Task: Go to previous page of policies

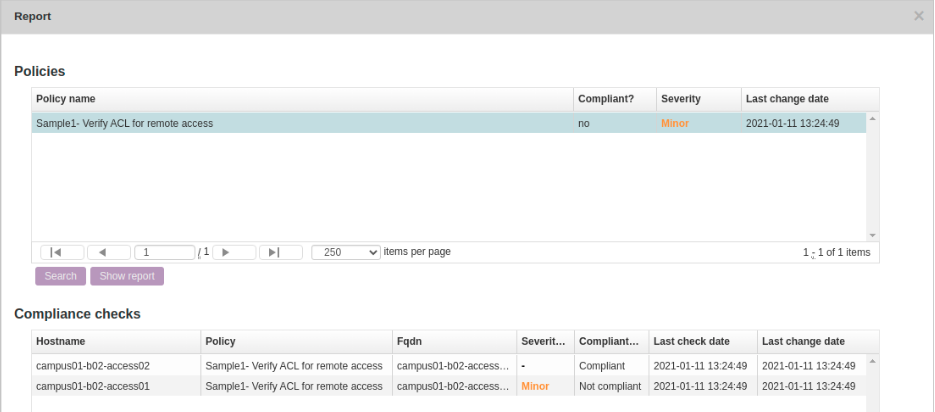Action: coord(108,253)
